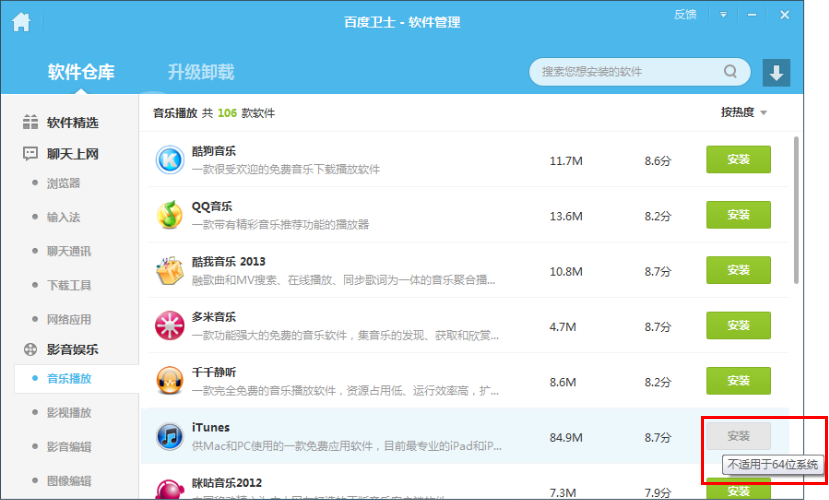This screenshot has height=500, width=829.
Task: Expand the 聊天上网 category
Action: (x=72, y=154)
